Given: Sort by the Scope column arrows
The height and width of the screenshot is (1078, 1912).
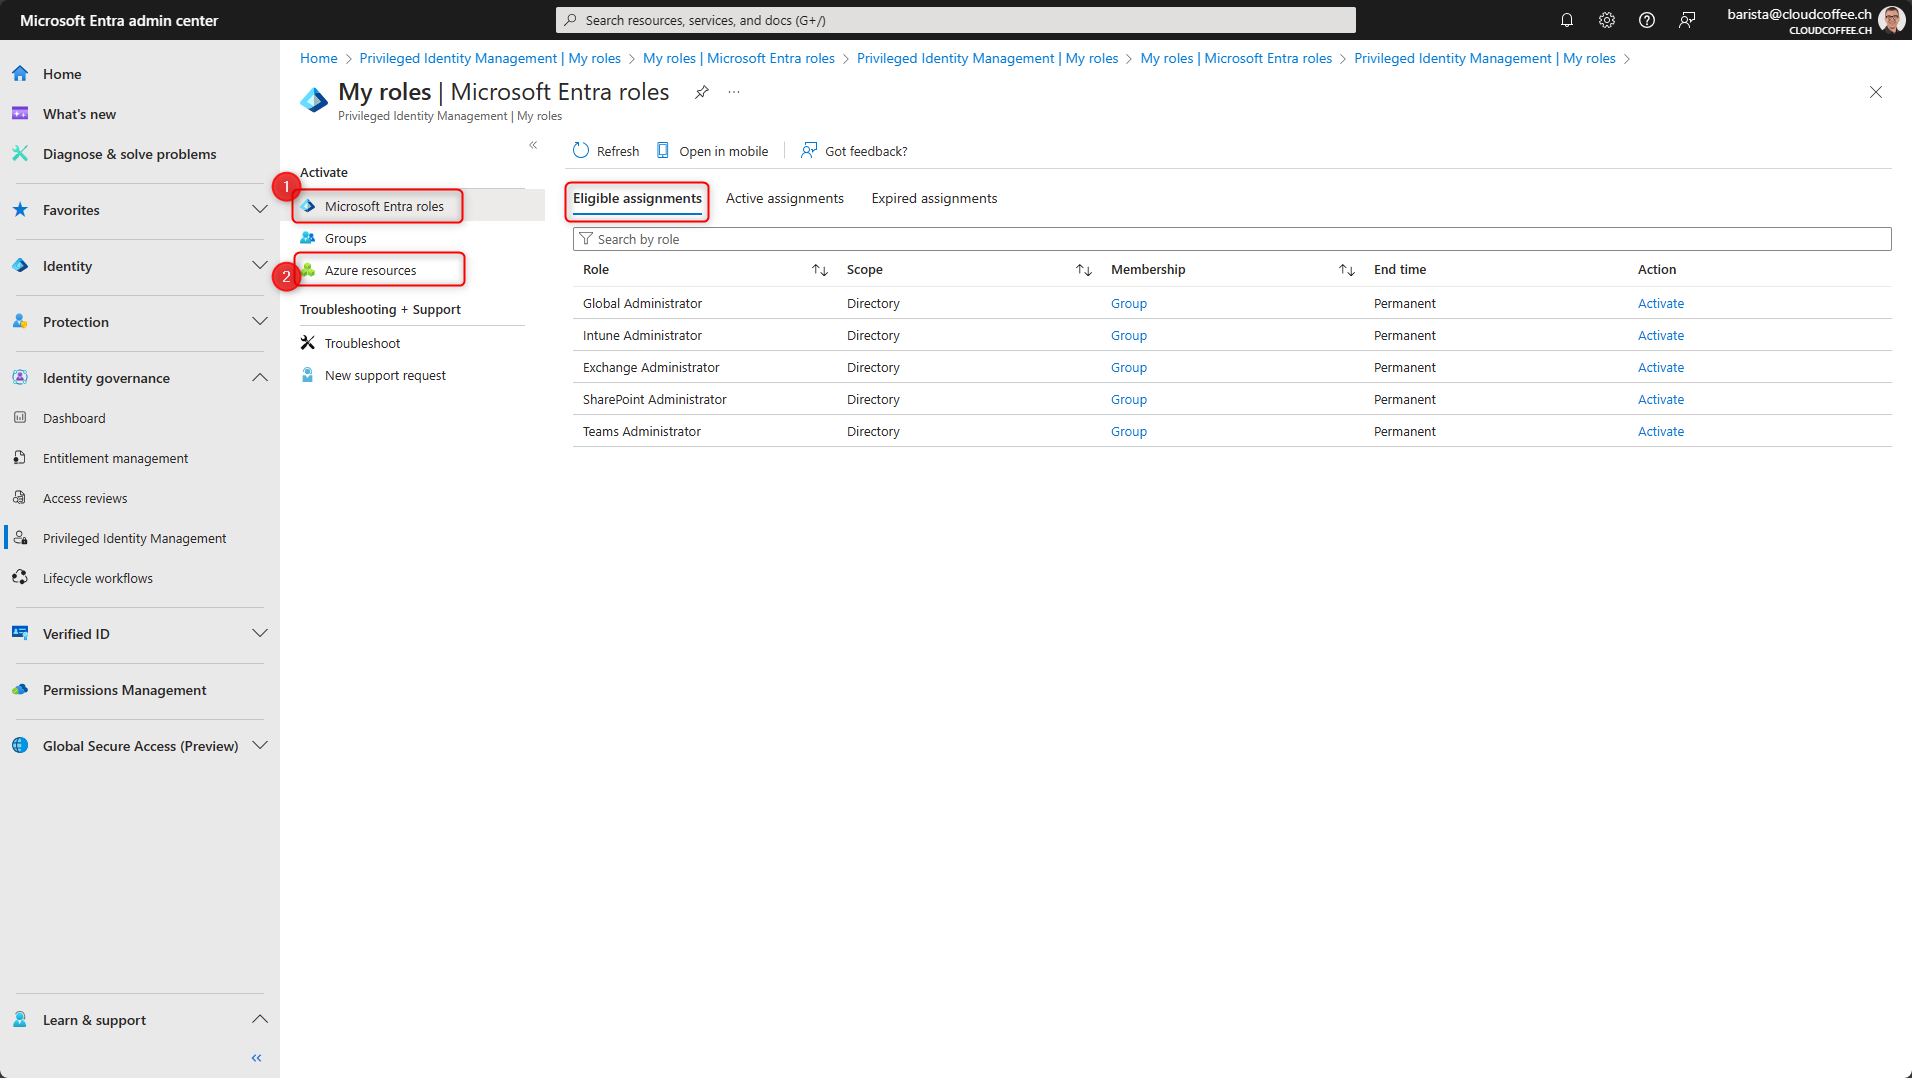Looking at the screenshot, I should click(1084, 270).
